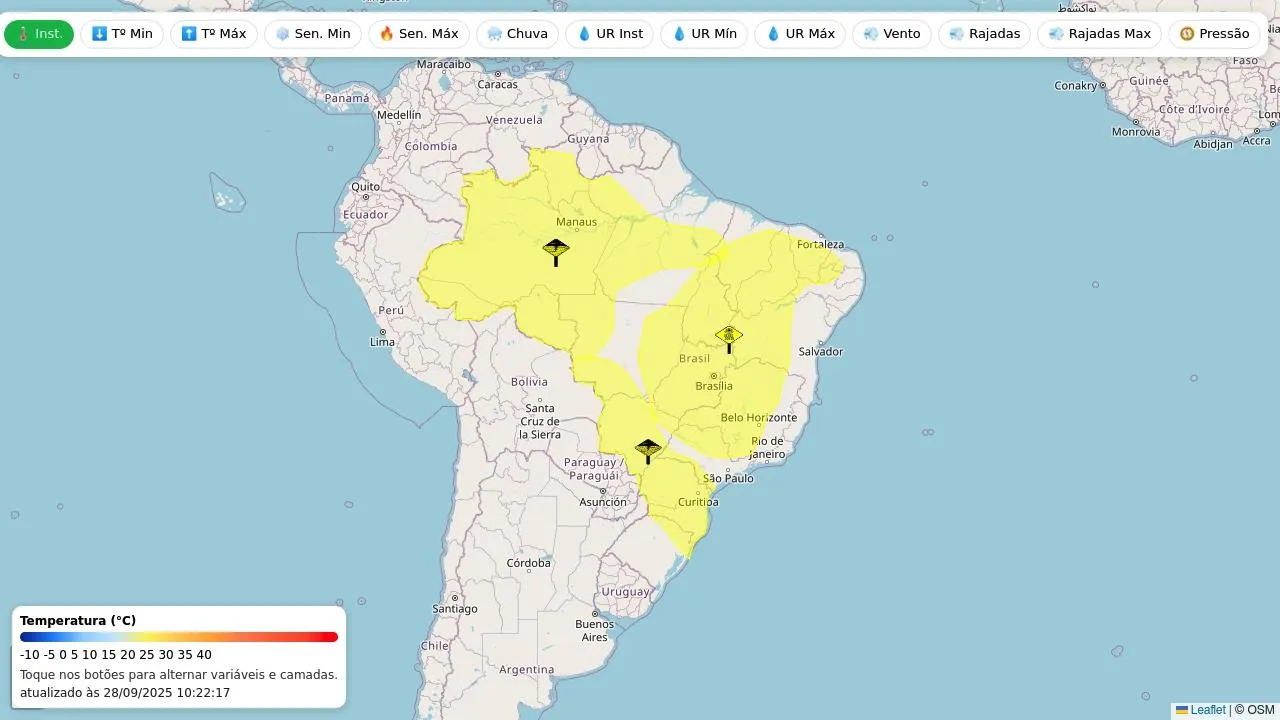The height and width of the screenshot is (720, 1280).
Task: Select UR Inst humidity layer
Action: pyautogui.click(x=609, y=34)
